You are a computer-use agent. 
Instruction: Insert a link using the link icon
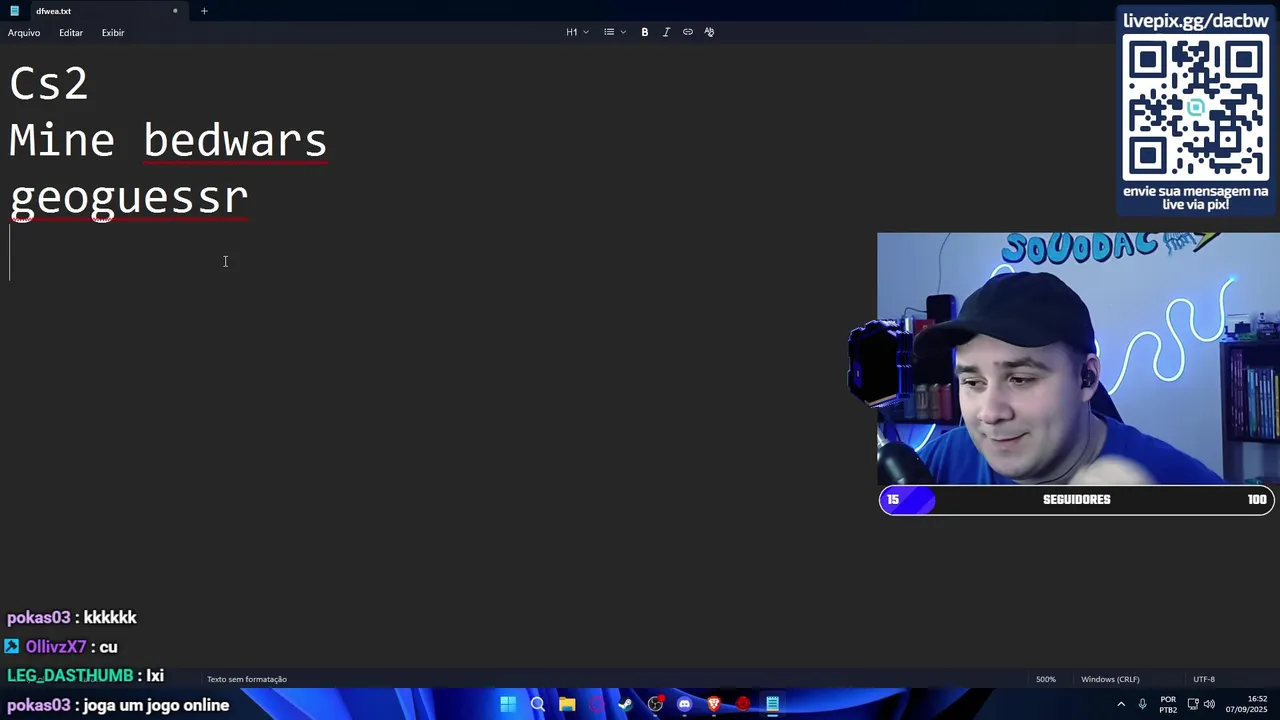688,32
